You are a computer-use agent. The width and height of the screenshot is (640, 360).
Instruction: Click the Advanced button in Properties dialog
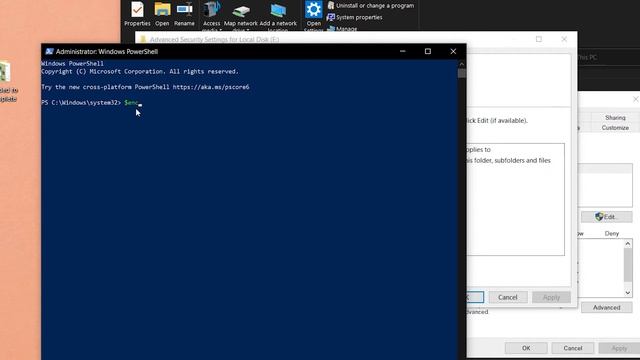click(x=607, y=307)
